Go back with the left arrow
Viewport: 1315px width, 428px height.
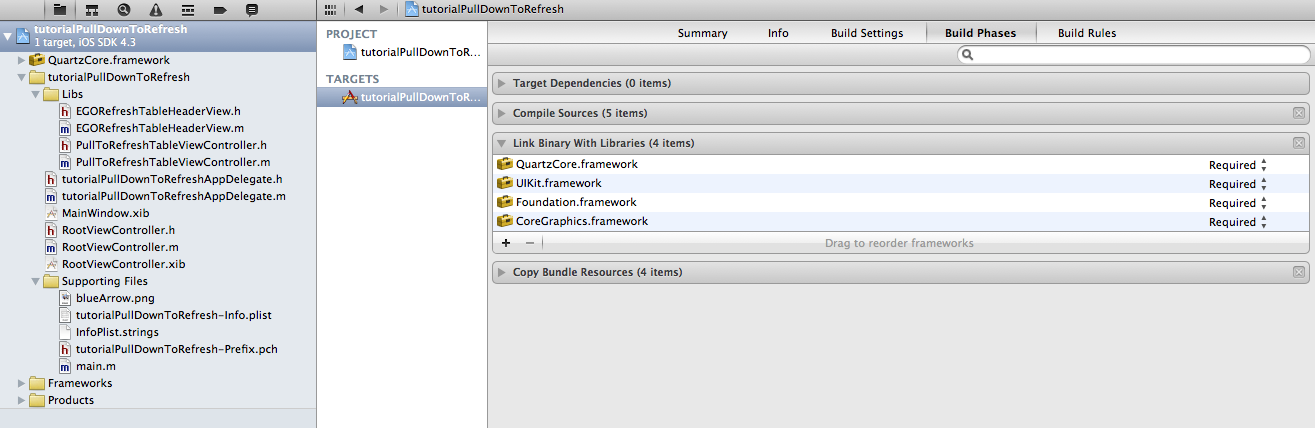click(x=358, y=9)
